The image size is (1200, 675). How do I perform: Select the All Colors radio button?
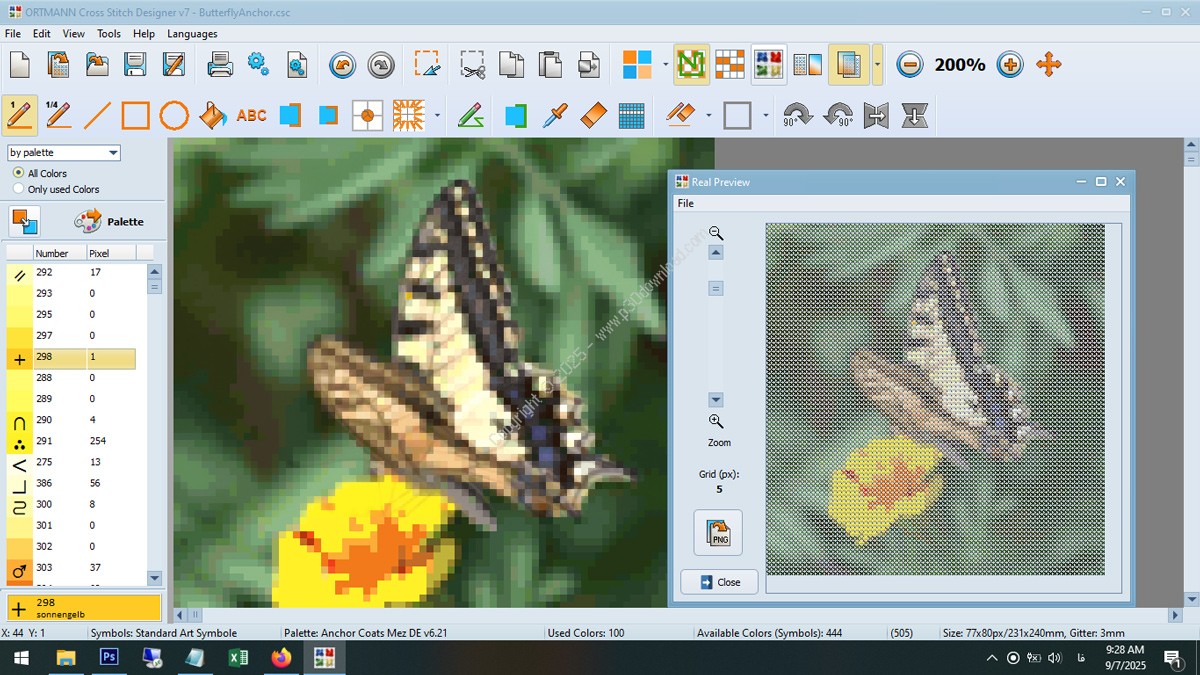click(18, 173)
